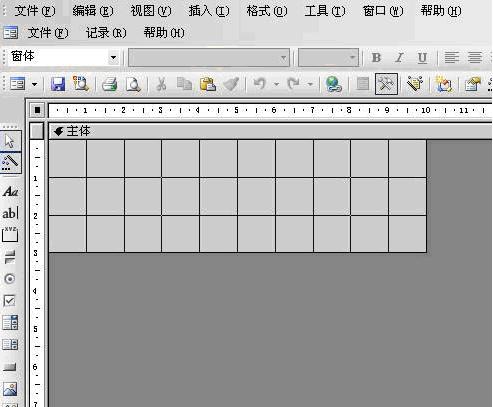Select the Label (Aa) tool in toolbox
This screenshot has height=407, width=493.
coord(10,192)
